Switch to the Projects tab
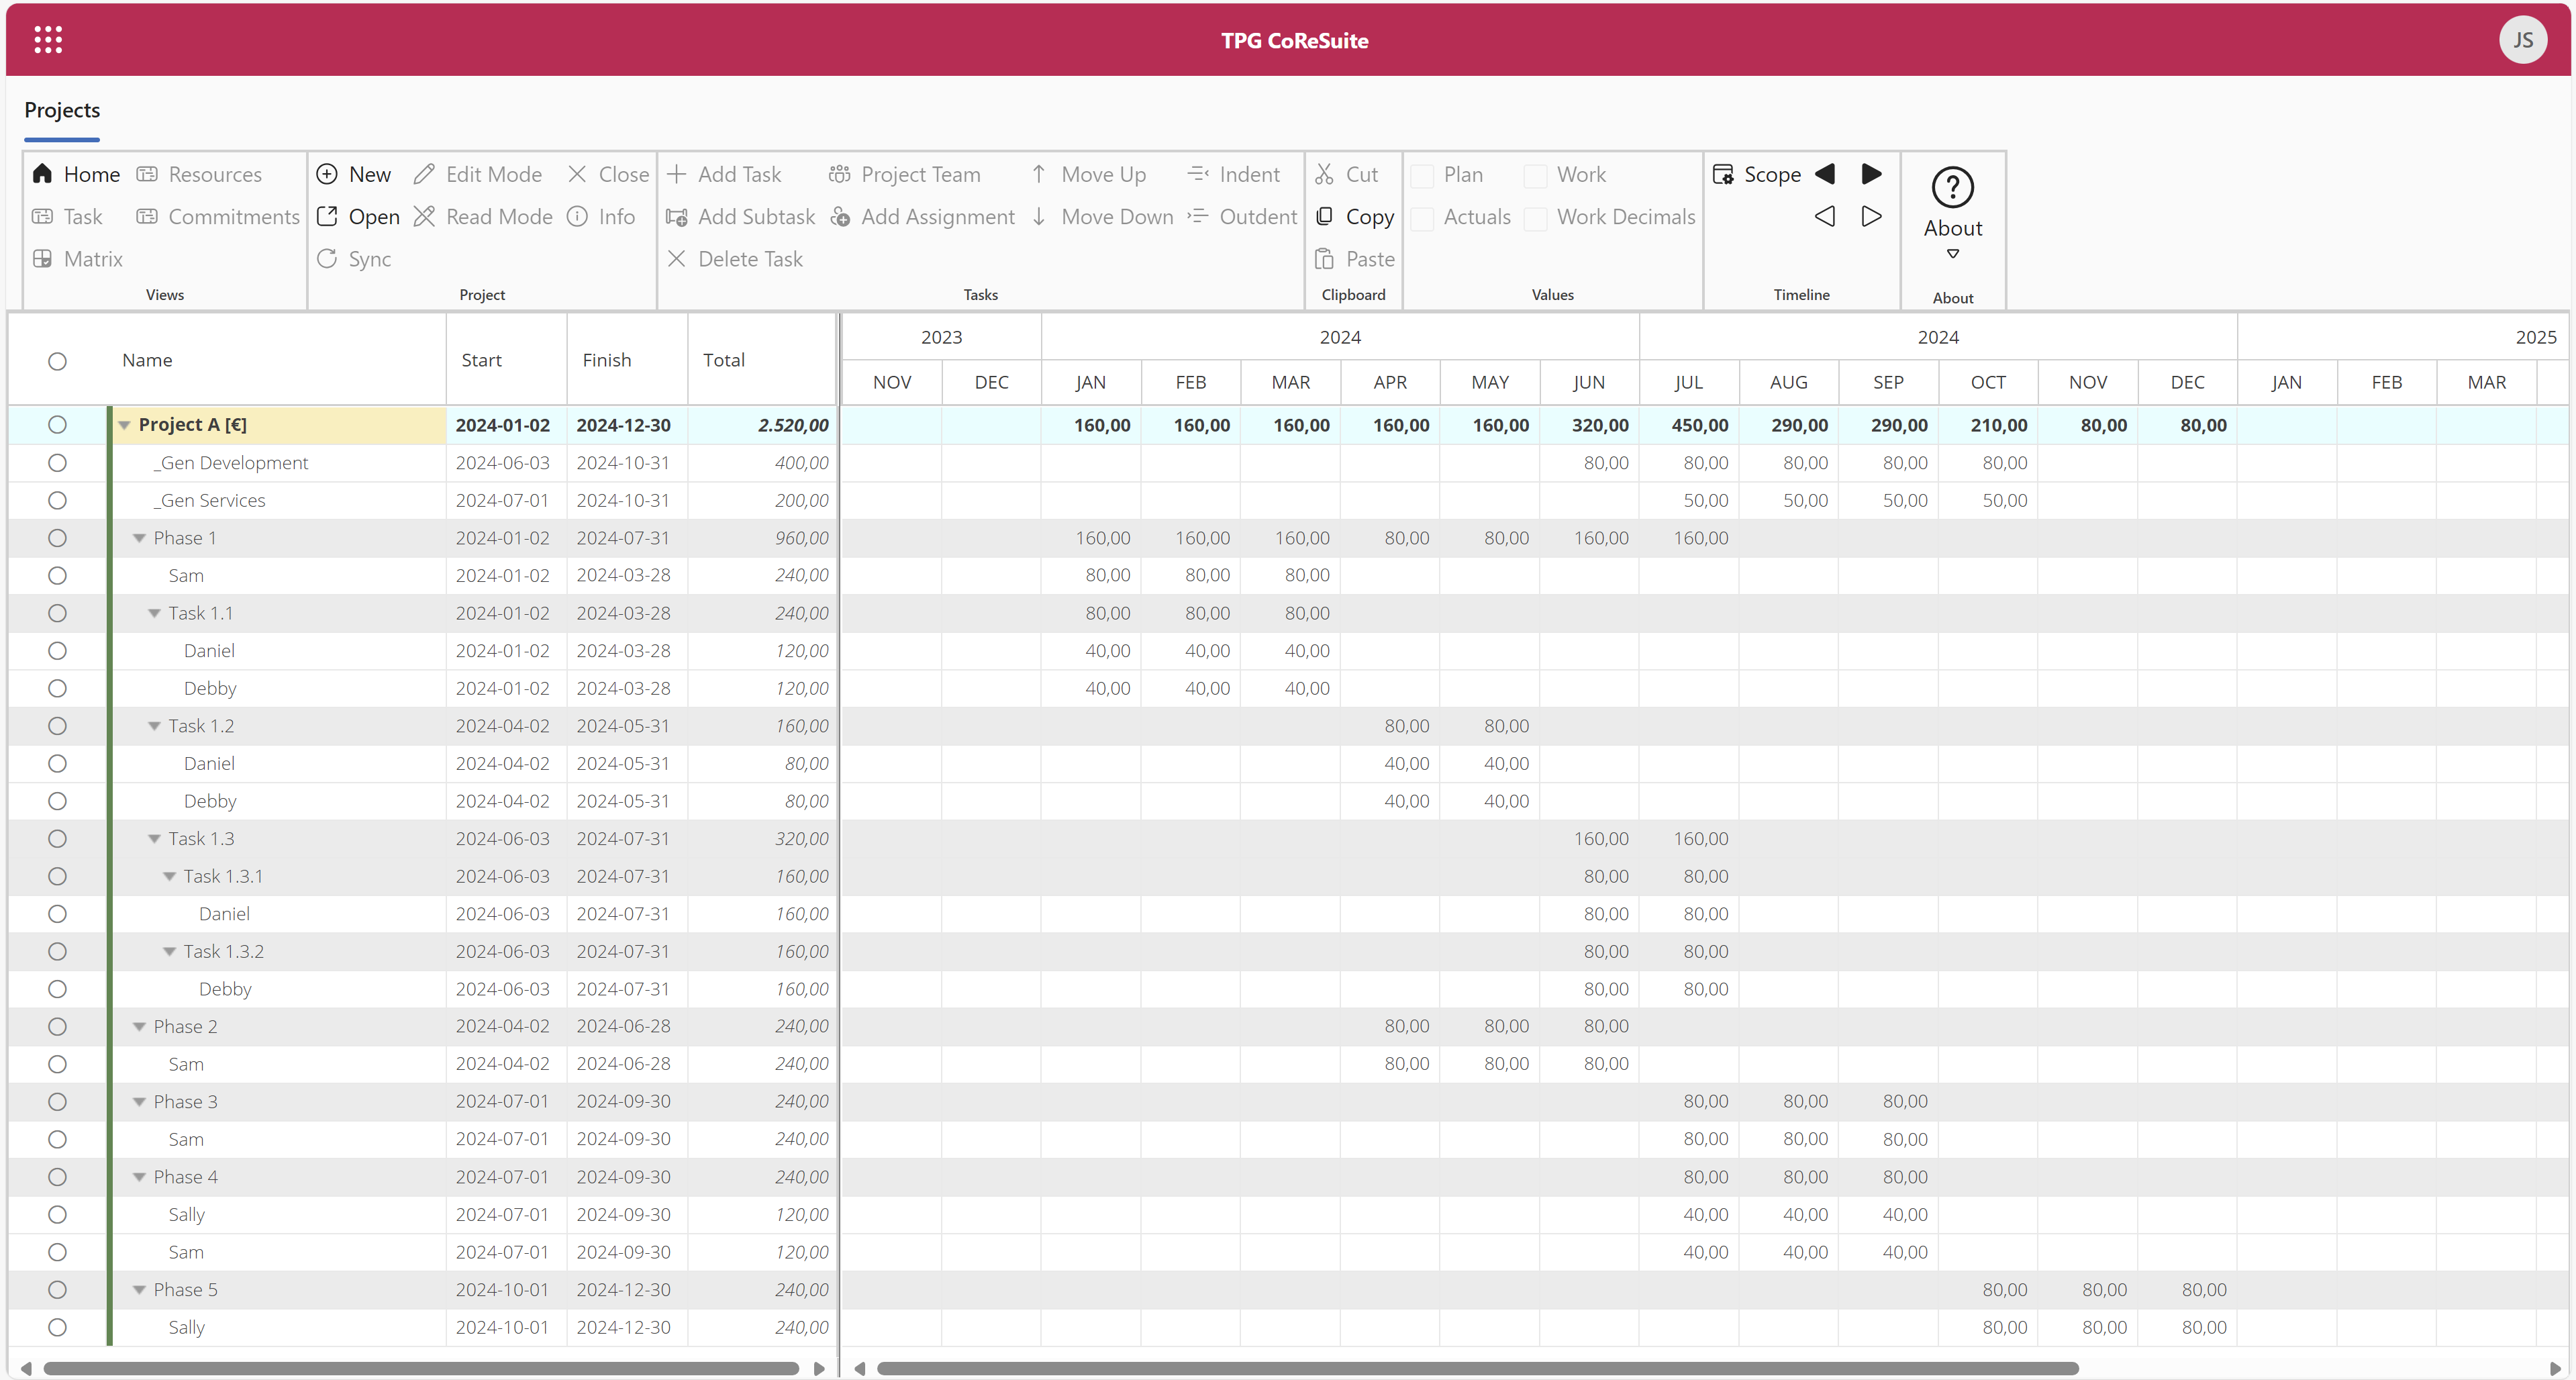The width and height of the screenshot is (2576, 1380). (62, 110)
